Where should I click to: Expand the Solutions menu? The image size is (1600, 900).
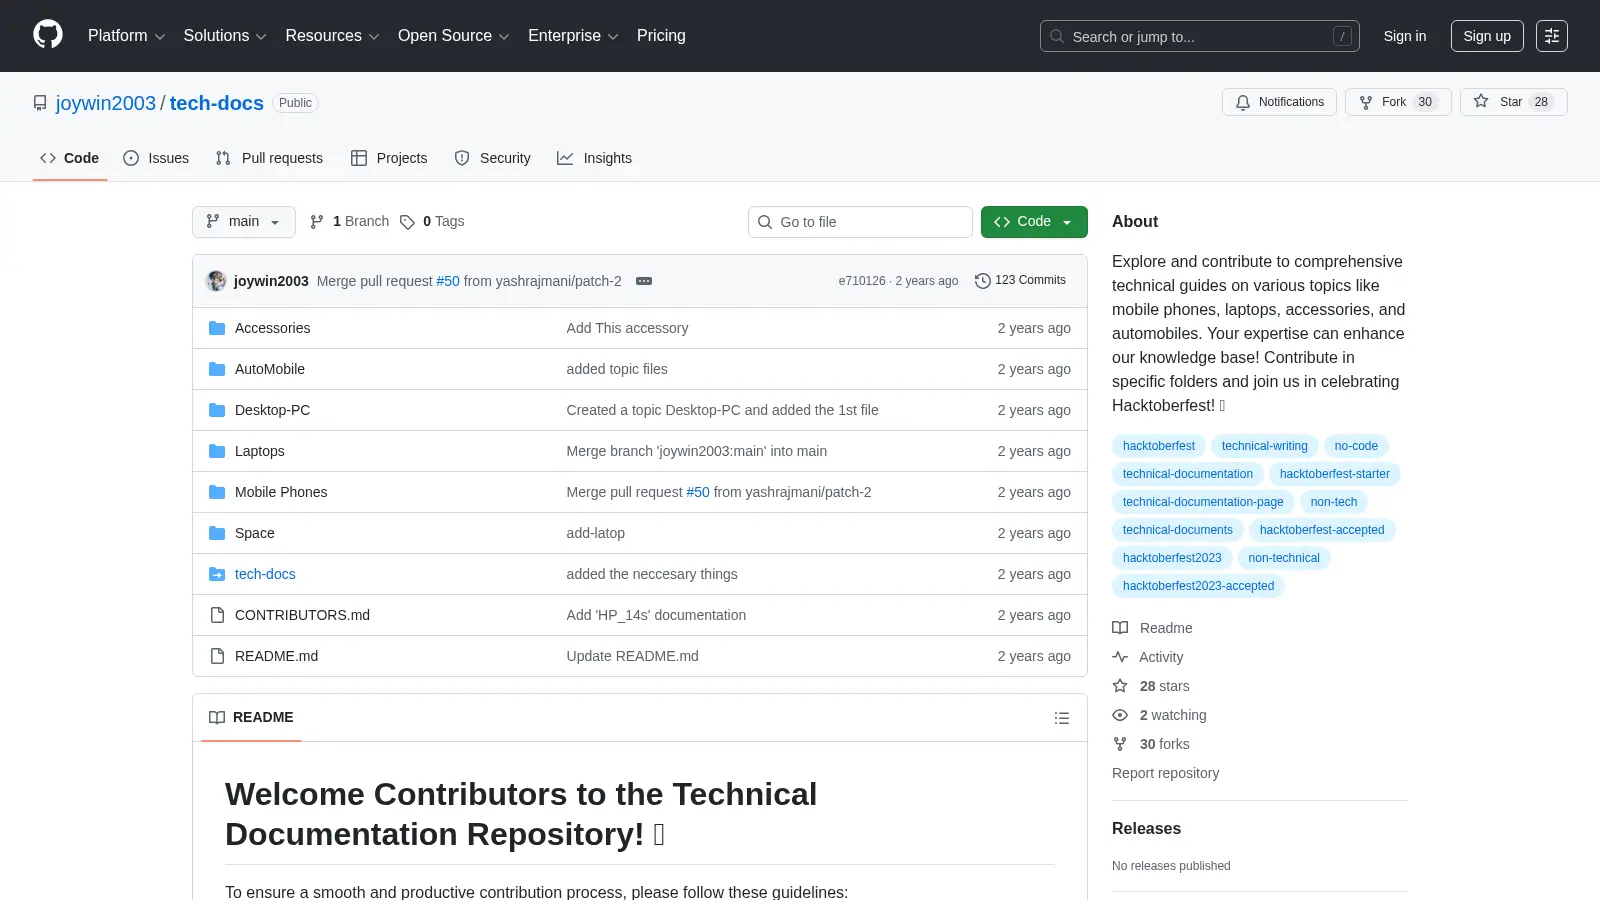coord(225,36)
